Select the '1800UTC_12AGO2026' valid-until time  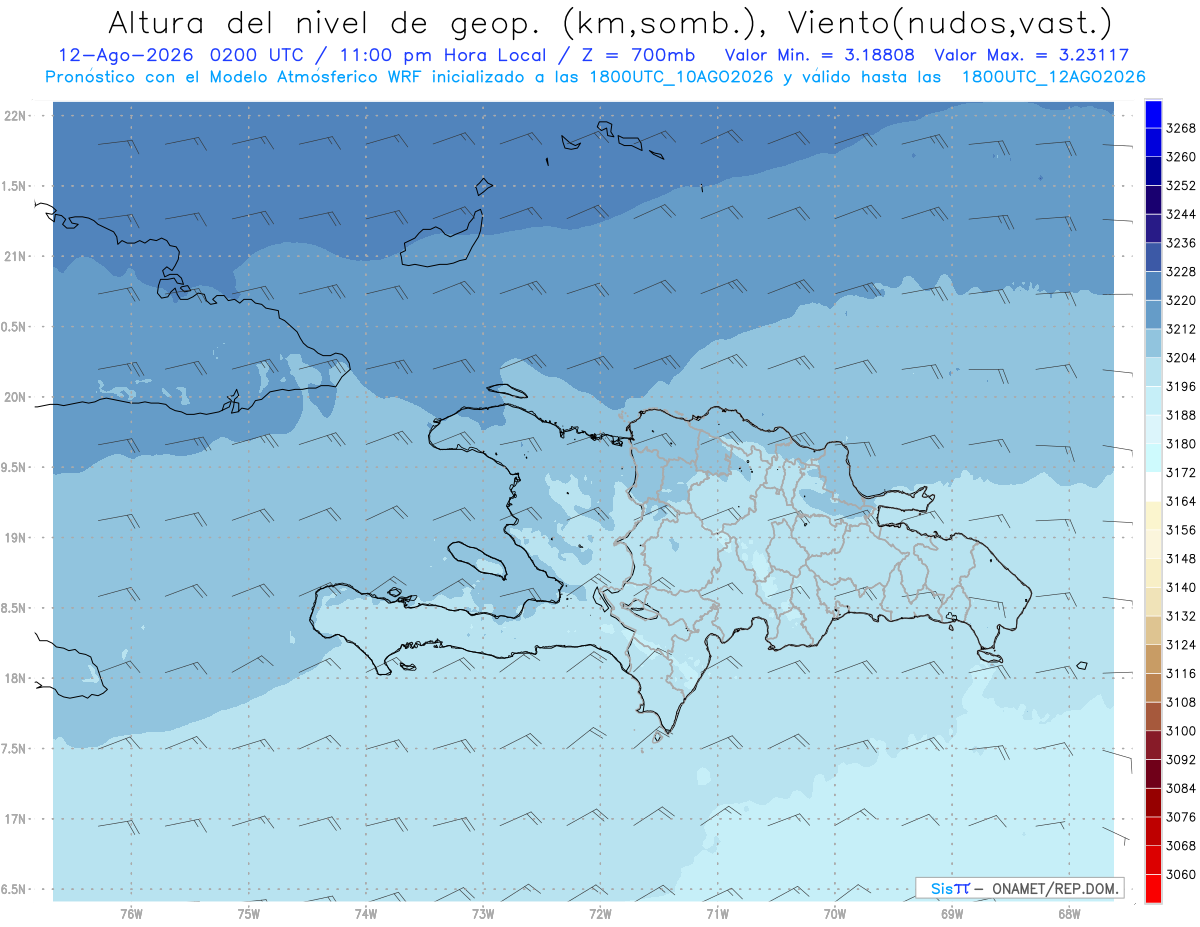click(x=1053, y=77)
